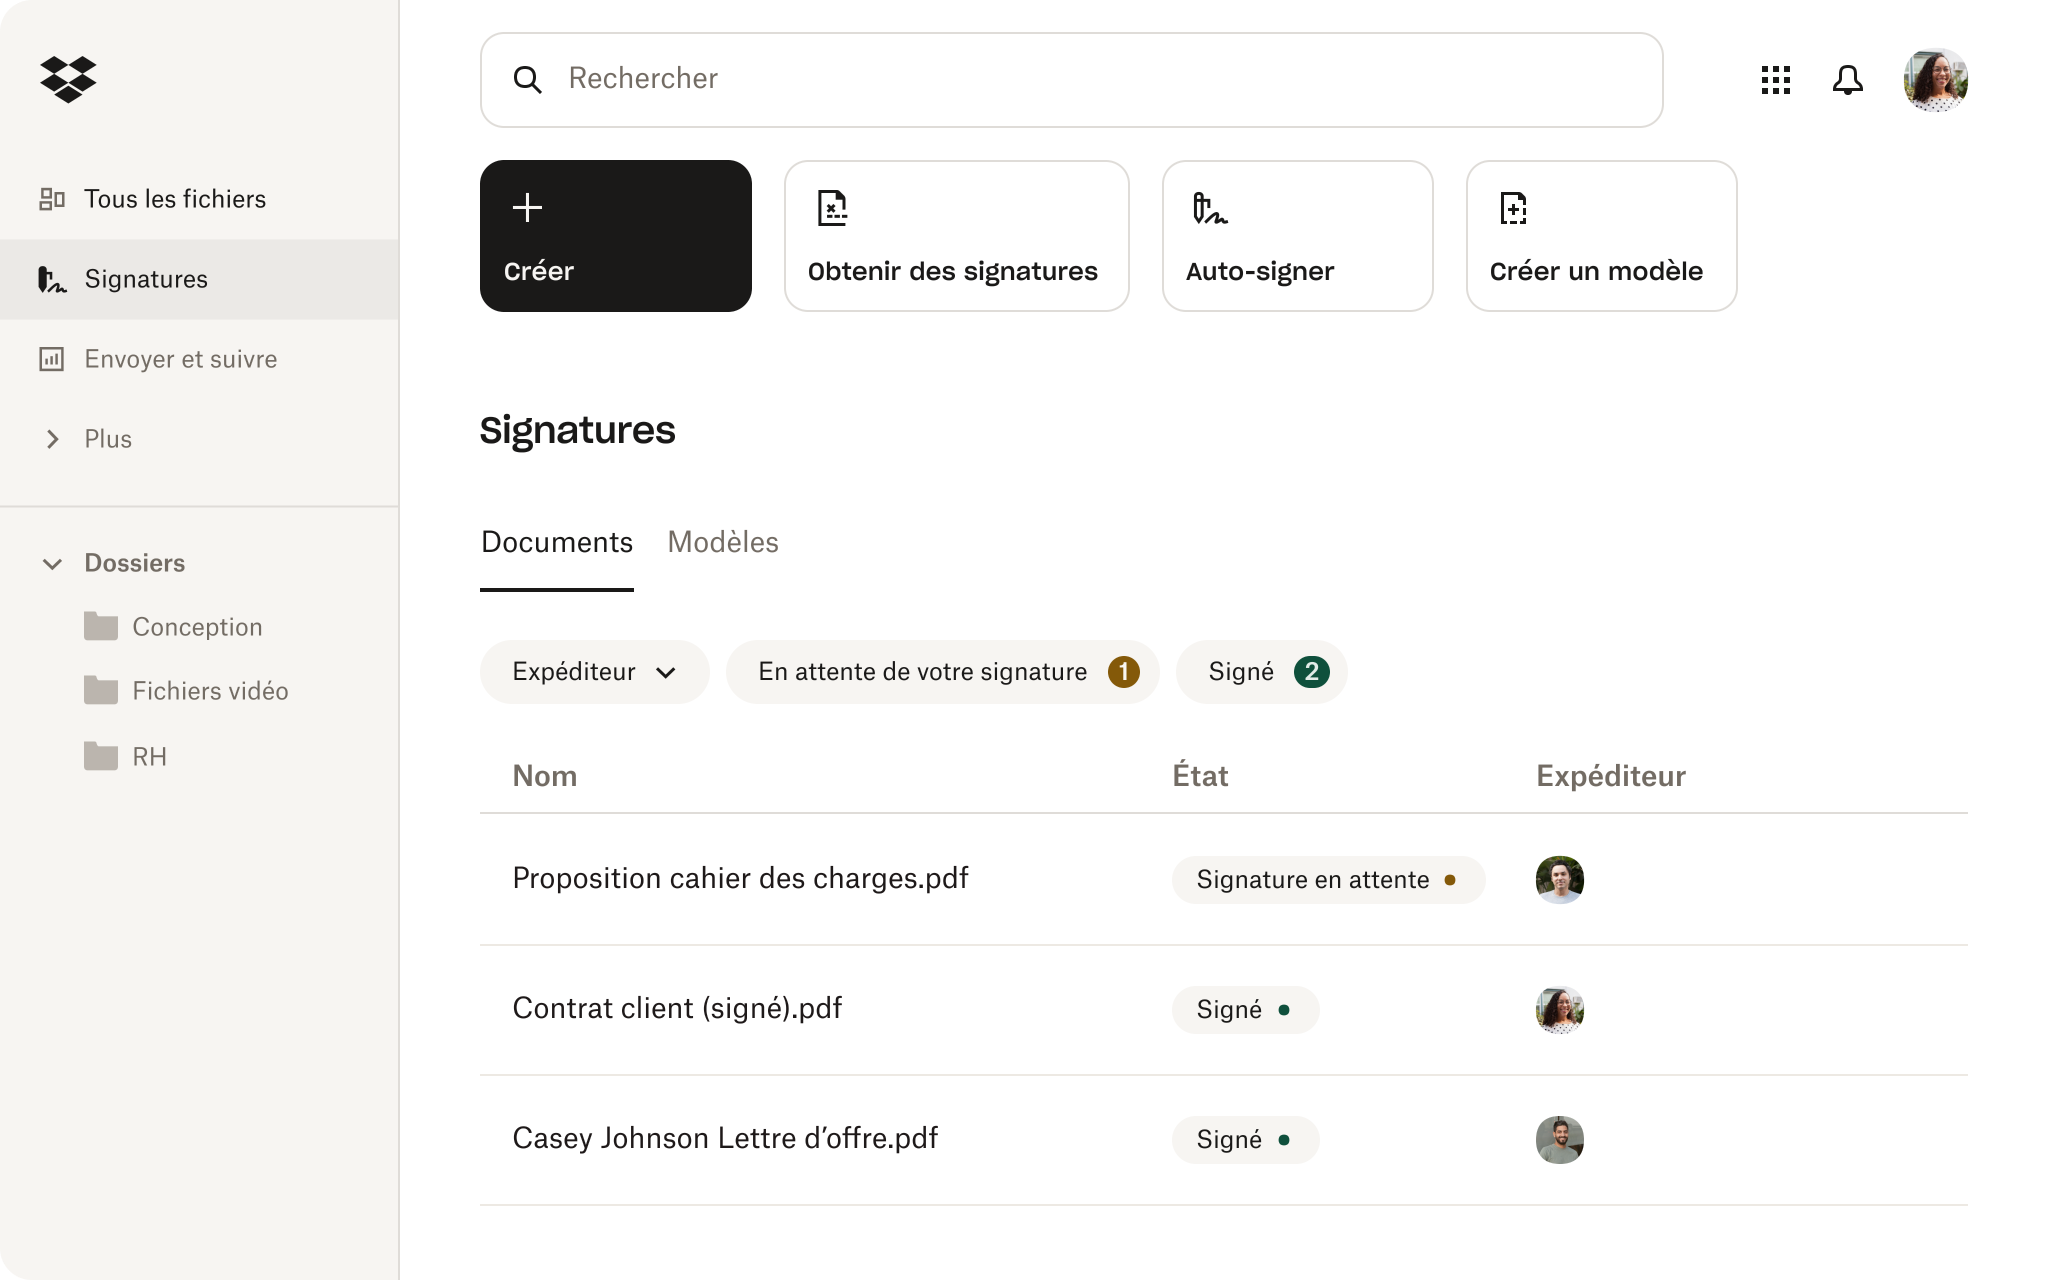
Task: Click the Auto-signer icon
Action: (1208, 206)
